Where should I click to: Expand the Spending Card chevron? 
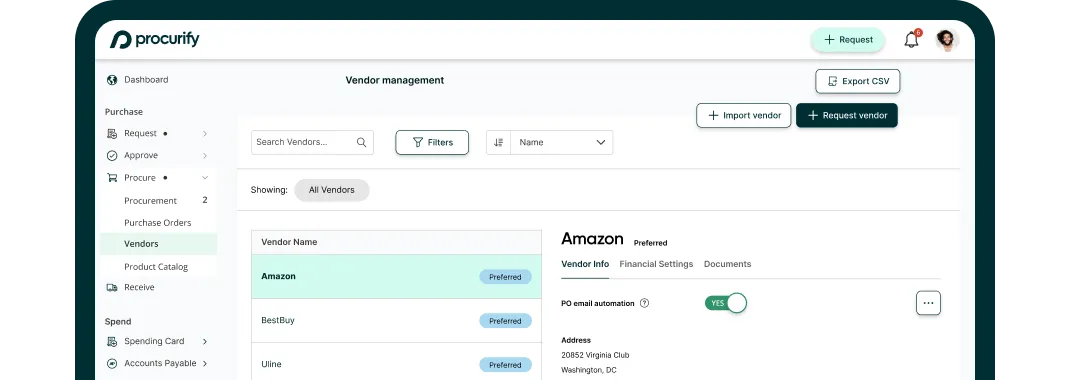pyautogui.click(x=205, y=341)
